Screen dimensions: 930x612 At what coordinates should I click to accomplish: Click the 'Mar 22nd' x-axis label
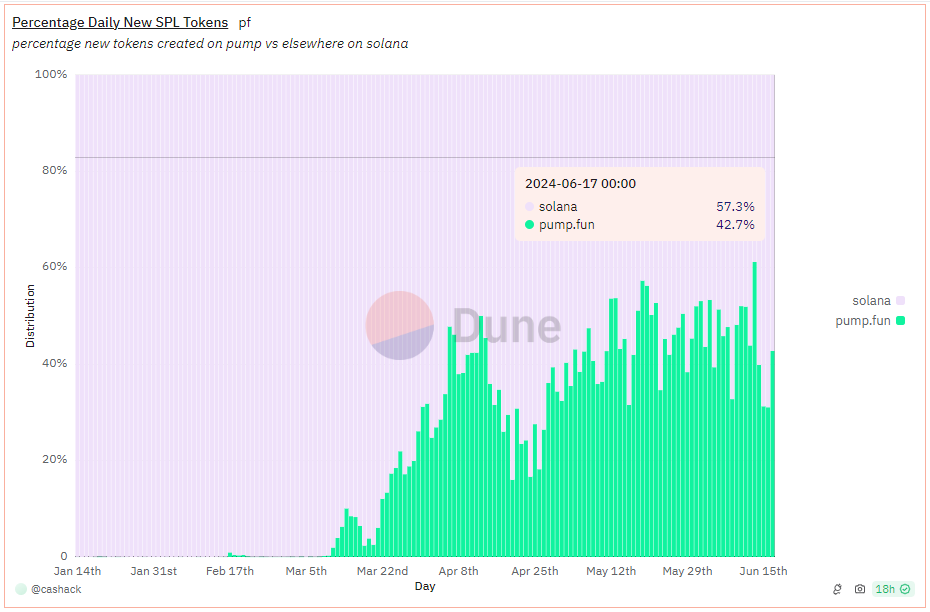point(383,571)
